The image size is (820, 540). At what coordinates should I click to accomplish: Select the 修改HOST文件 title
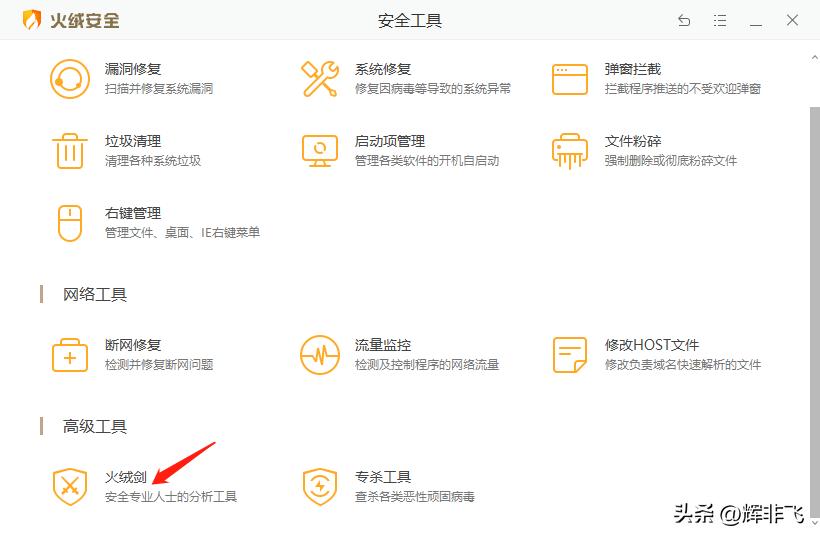point(652,345)
